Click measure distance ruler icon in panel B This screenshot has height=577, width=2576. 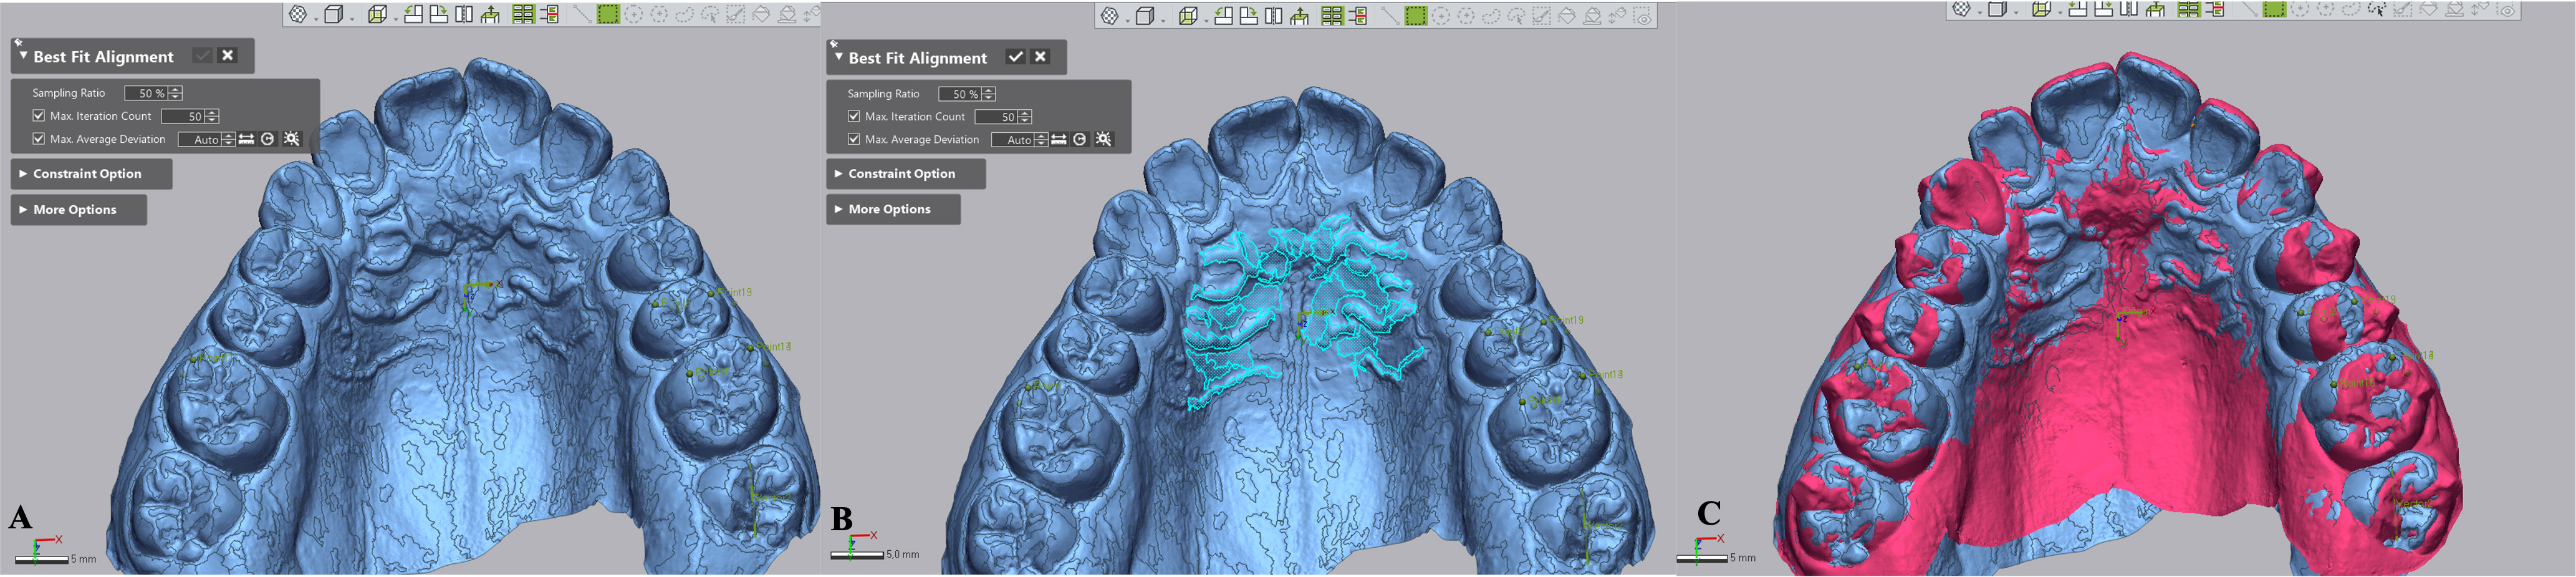point(1058,139)
